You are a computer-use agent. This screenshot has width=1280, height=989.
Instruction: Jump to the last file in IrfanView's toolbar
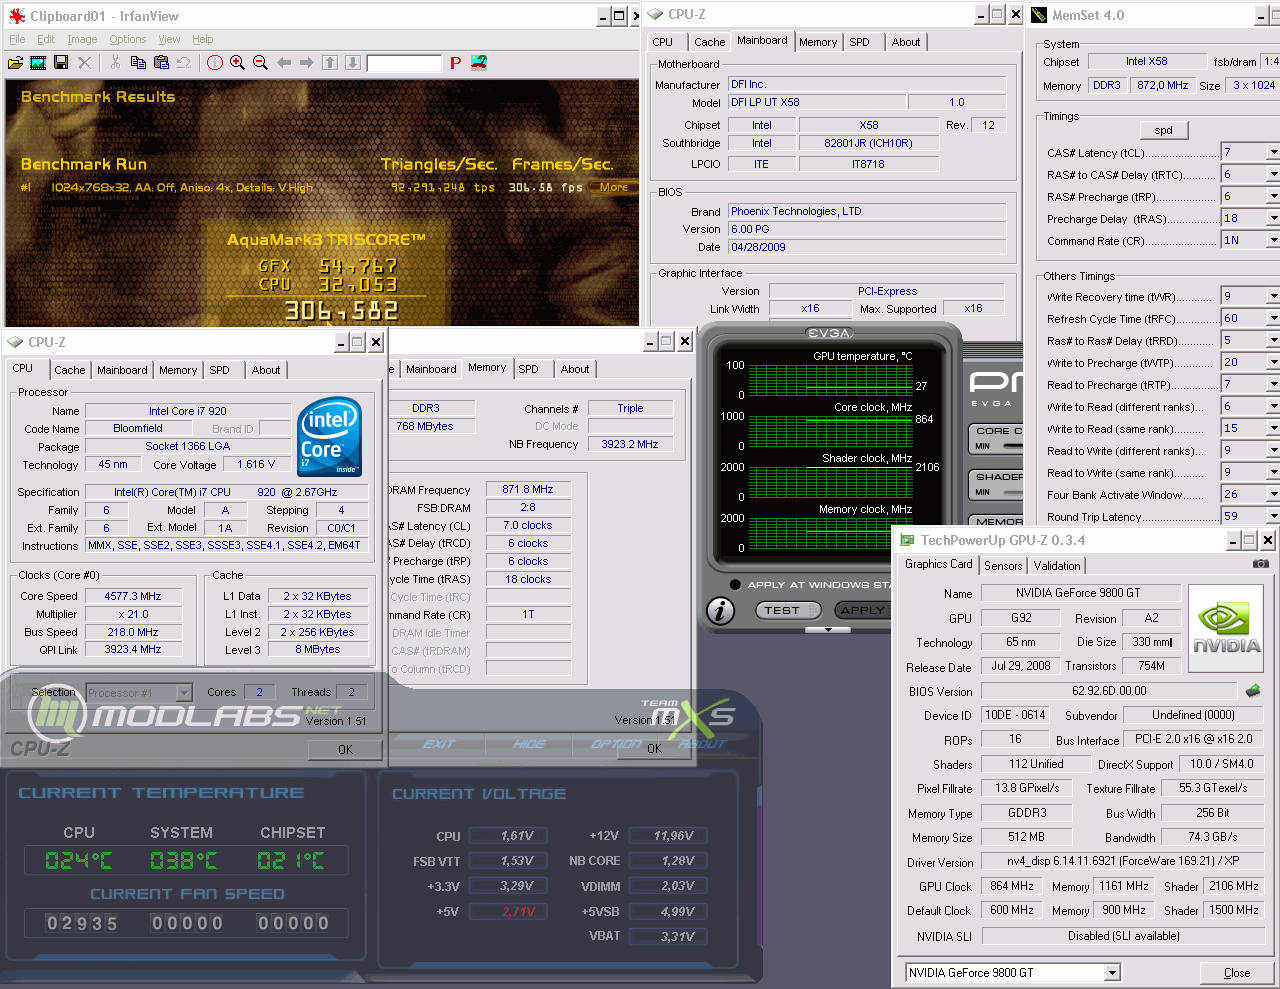(x=353, y=63)
